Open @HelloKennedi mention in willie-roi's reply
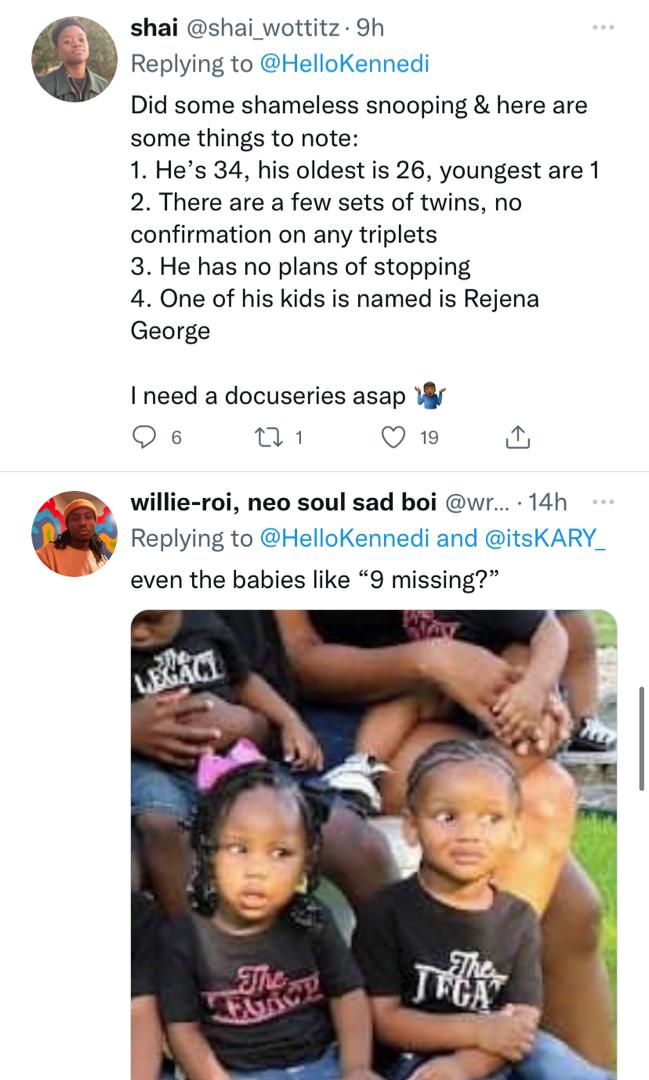 pyautogui.click(x=344, y=538)
